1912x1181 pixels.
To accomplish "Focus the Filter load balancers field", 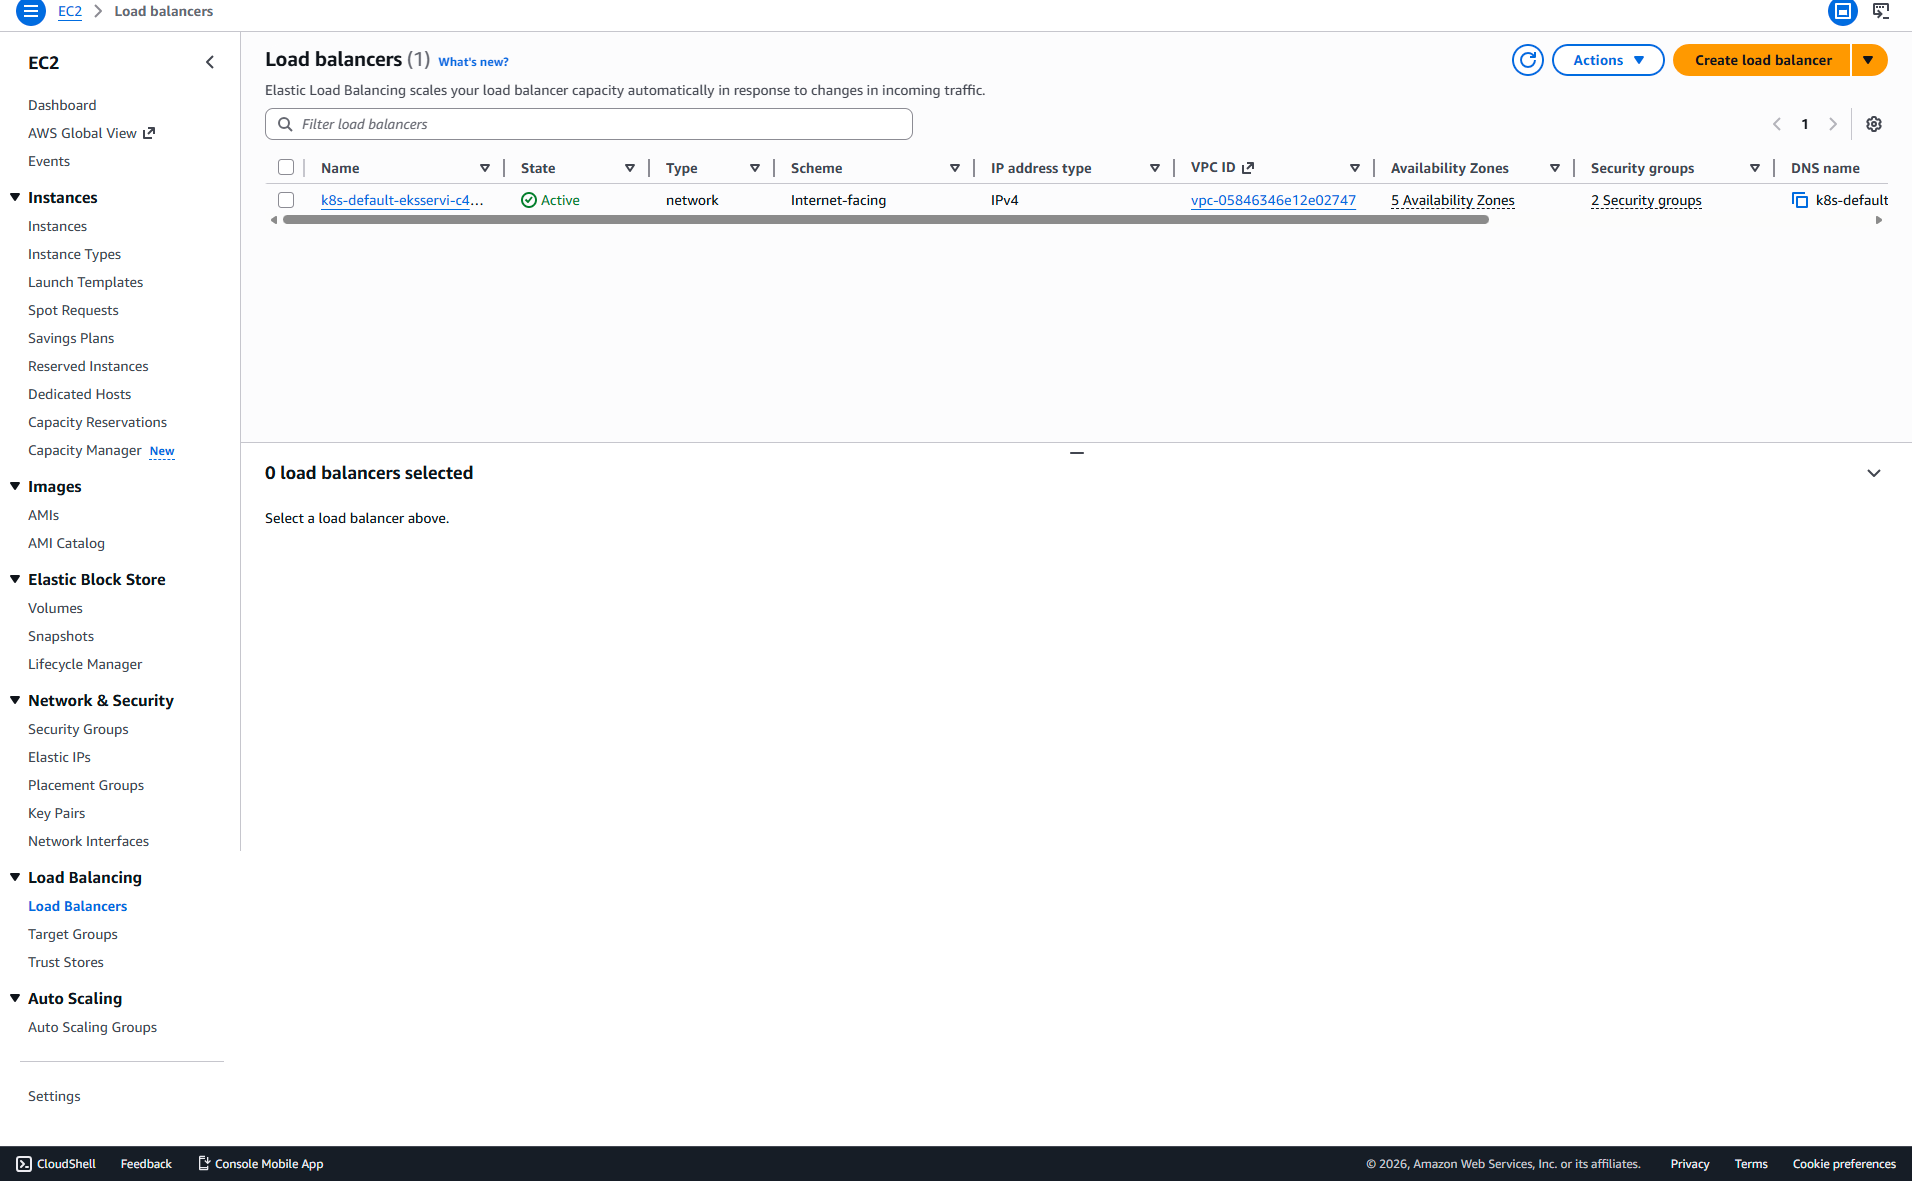I will click(x=589, y=124).
